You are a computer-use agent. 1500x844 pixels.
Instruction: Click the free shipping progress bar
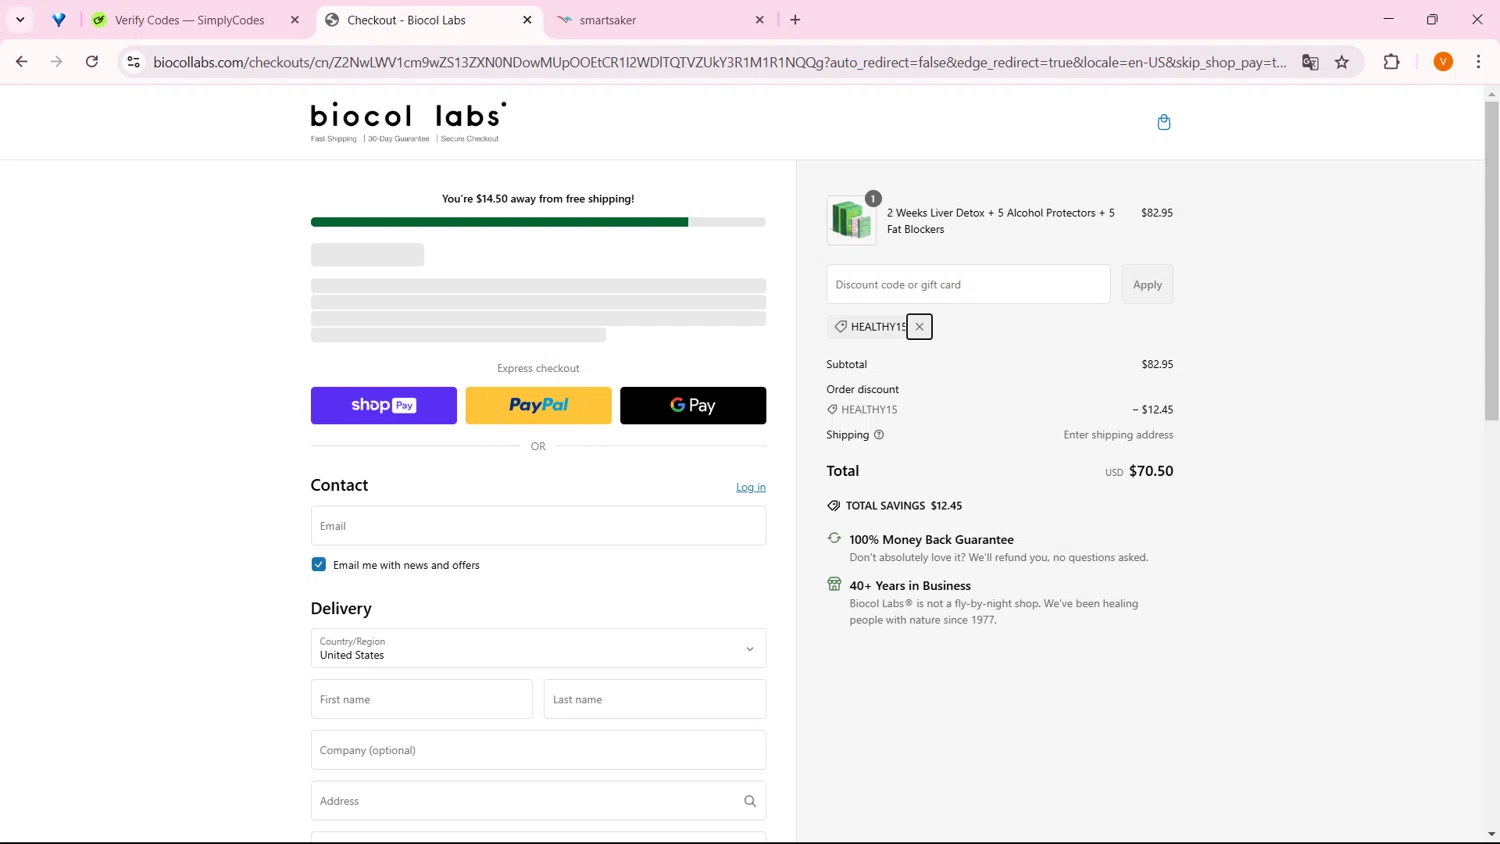[538, 222]
